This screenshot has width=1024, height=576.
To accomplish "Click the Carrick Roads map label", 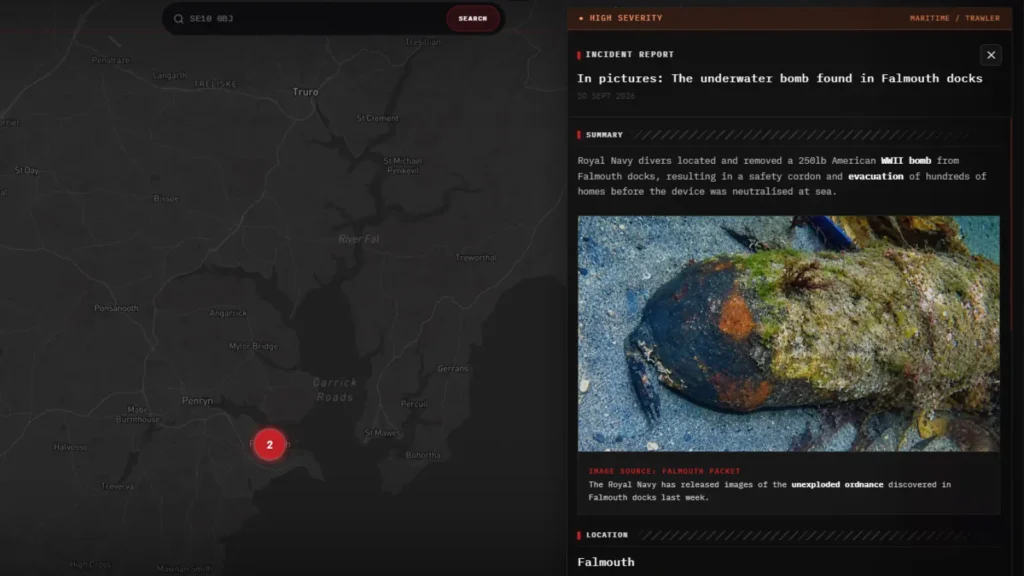I will pyautogui.click(x=334, y=390).
